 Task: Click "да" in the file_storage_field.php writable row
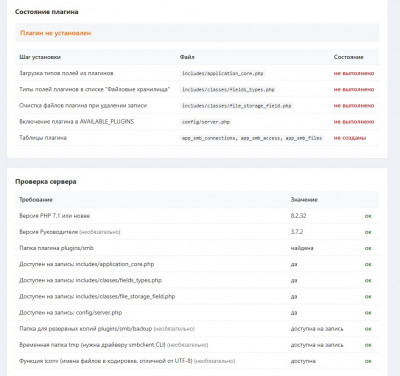click(x=294, y=297)
